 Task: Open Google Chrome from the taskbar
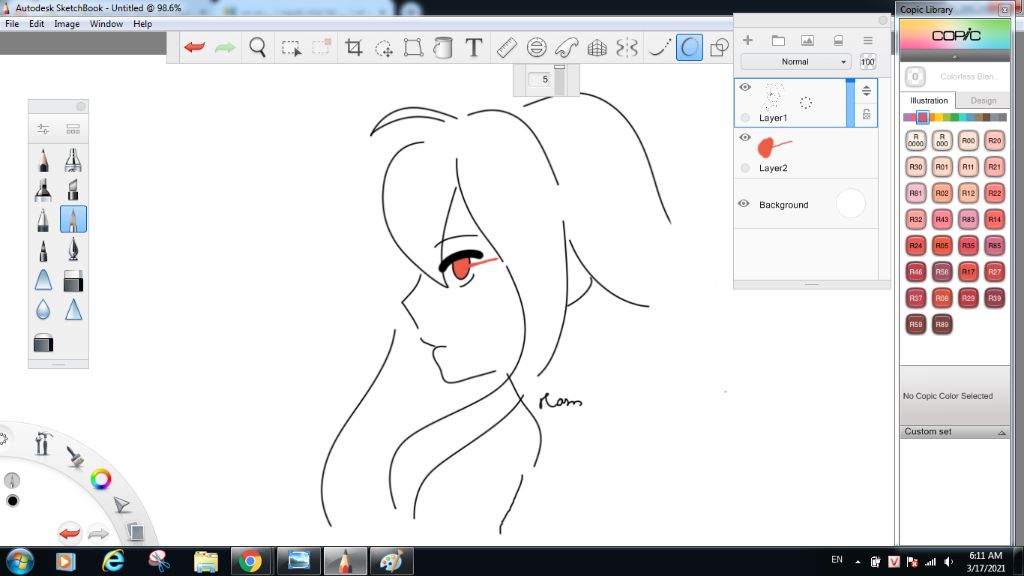pos(250,561)
